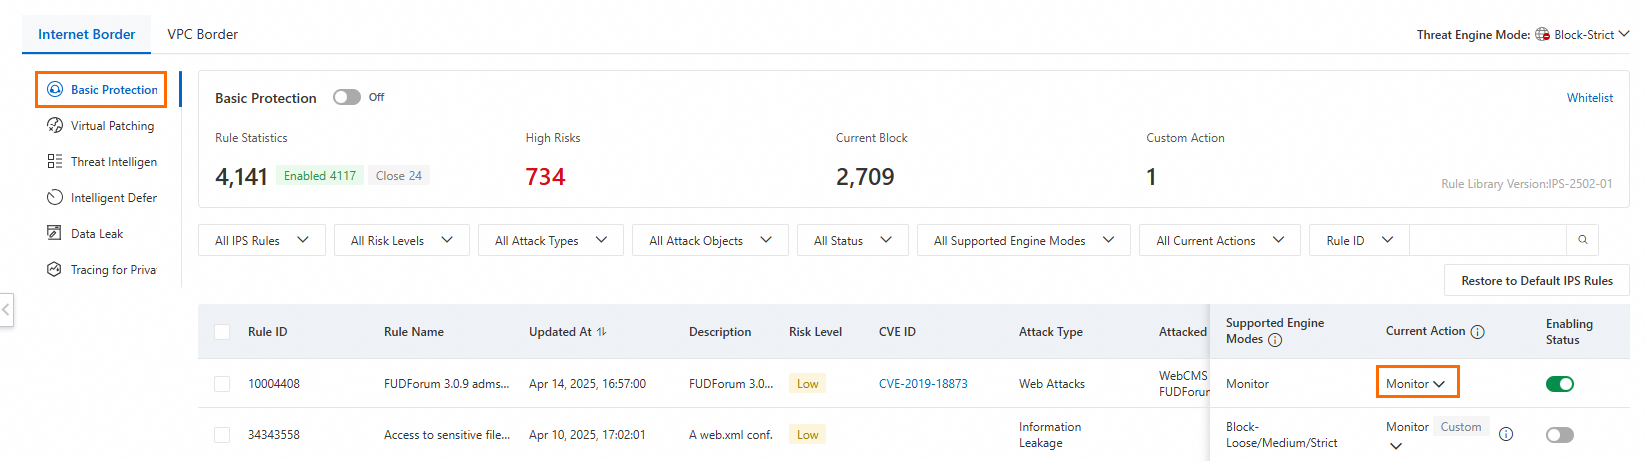Disable rule 10004408 enabling status switch
The width and height of the screenshot is (1646, 461).
point(1560,384)
